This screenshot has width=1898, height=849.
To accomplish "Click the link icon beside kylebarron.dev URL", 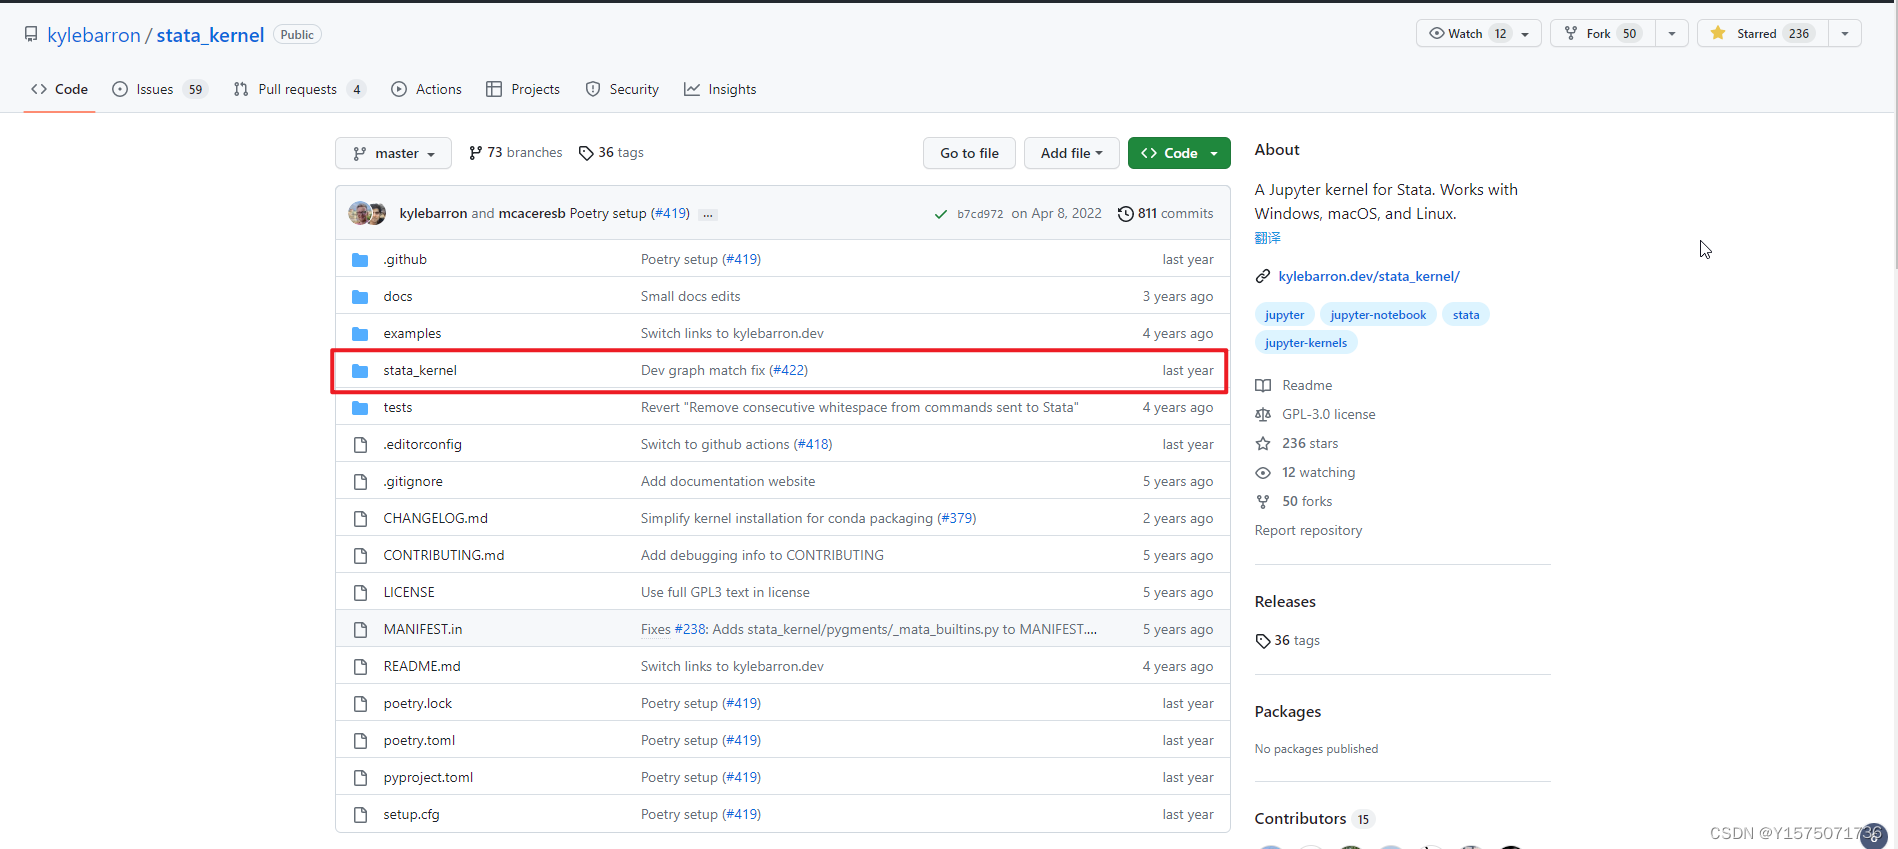I will (x=1263, y=277).
